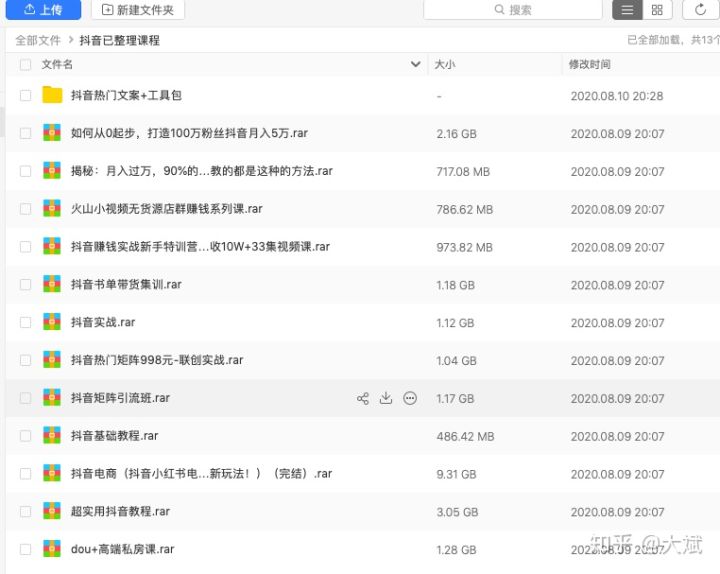Open the filename sort dropdown arrow
This screenshot has height=574, width=720.
(x=416, y=64)
